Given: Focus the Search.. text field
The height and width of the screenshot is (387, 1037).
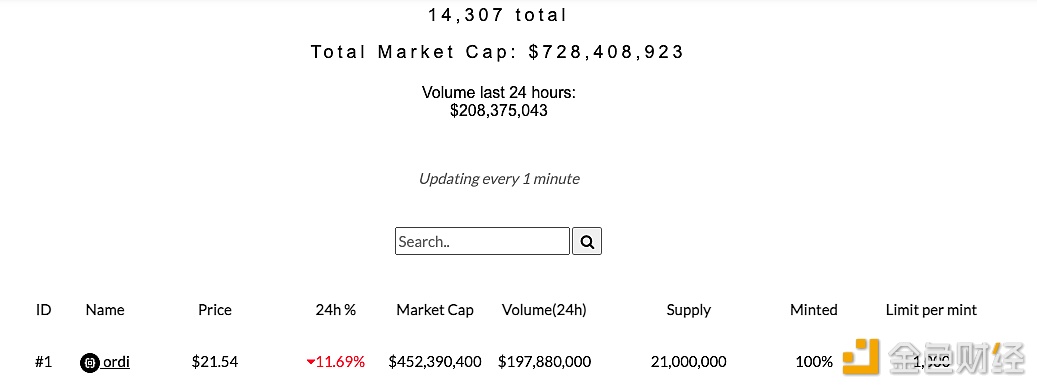Looking at the screenshot, I should [x=482, y=241].
